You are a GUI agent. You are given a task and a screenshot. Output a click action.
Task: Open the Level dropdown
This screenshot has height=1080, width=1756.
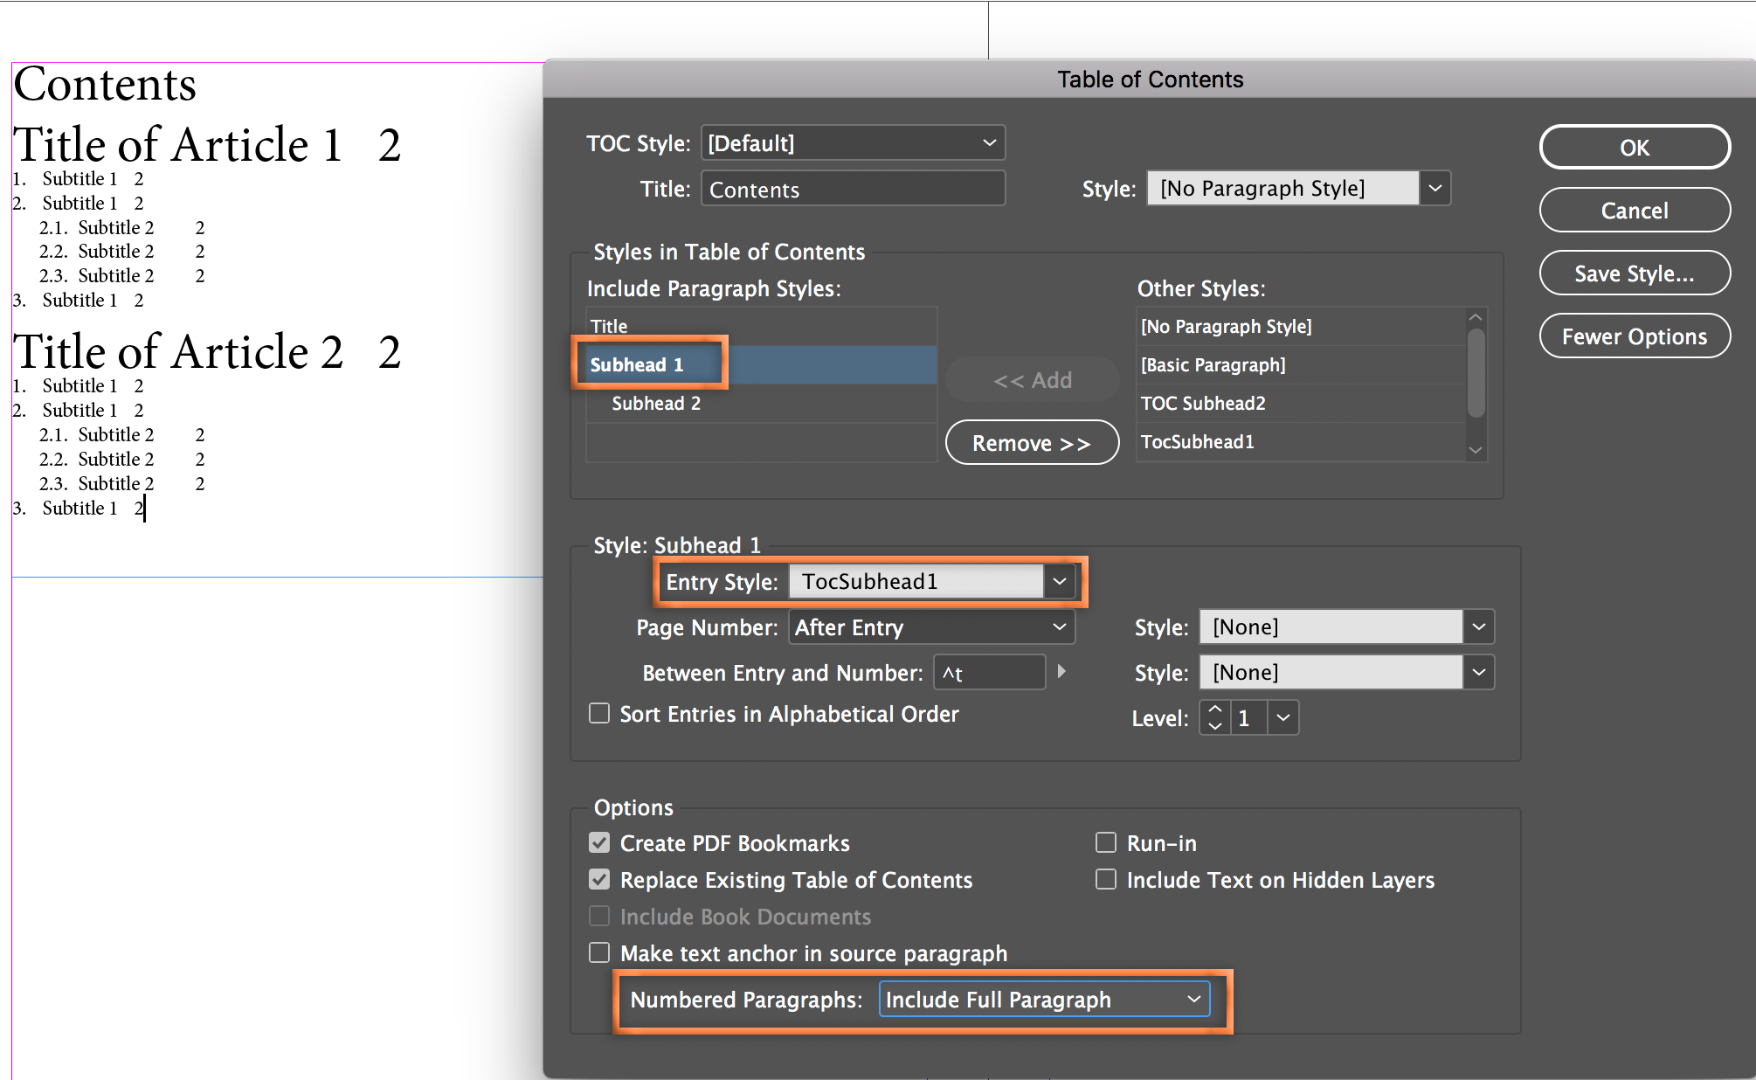click(1283, 717)
